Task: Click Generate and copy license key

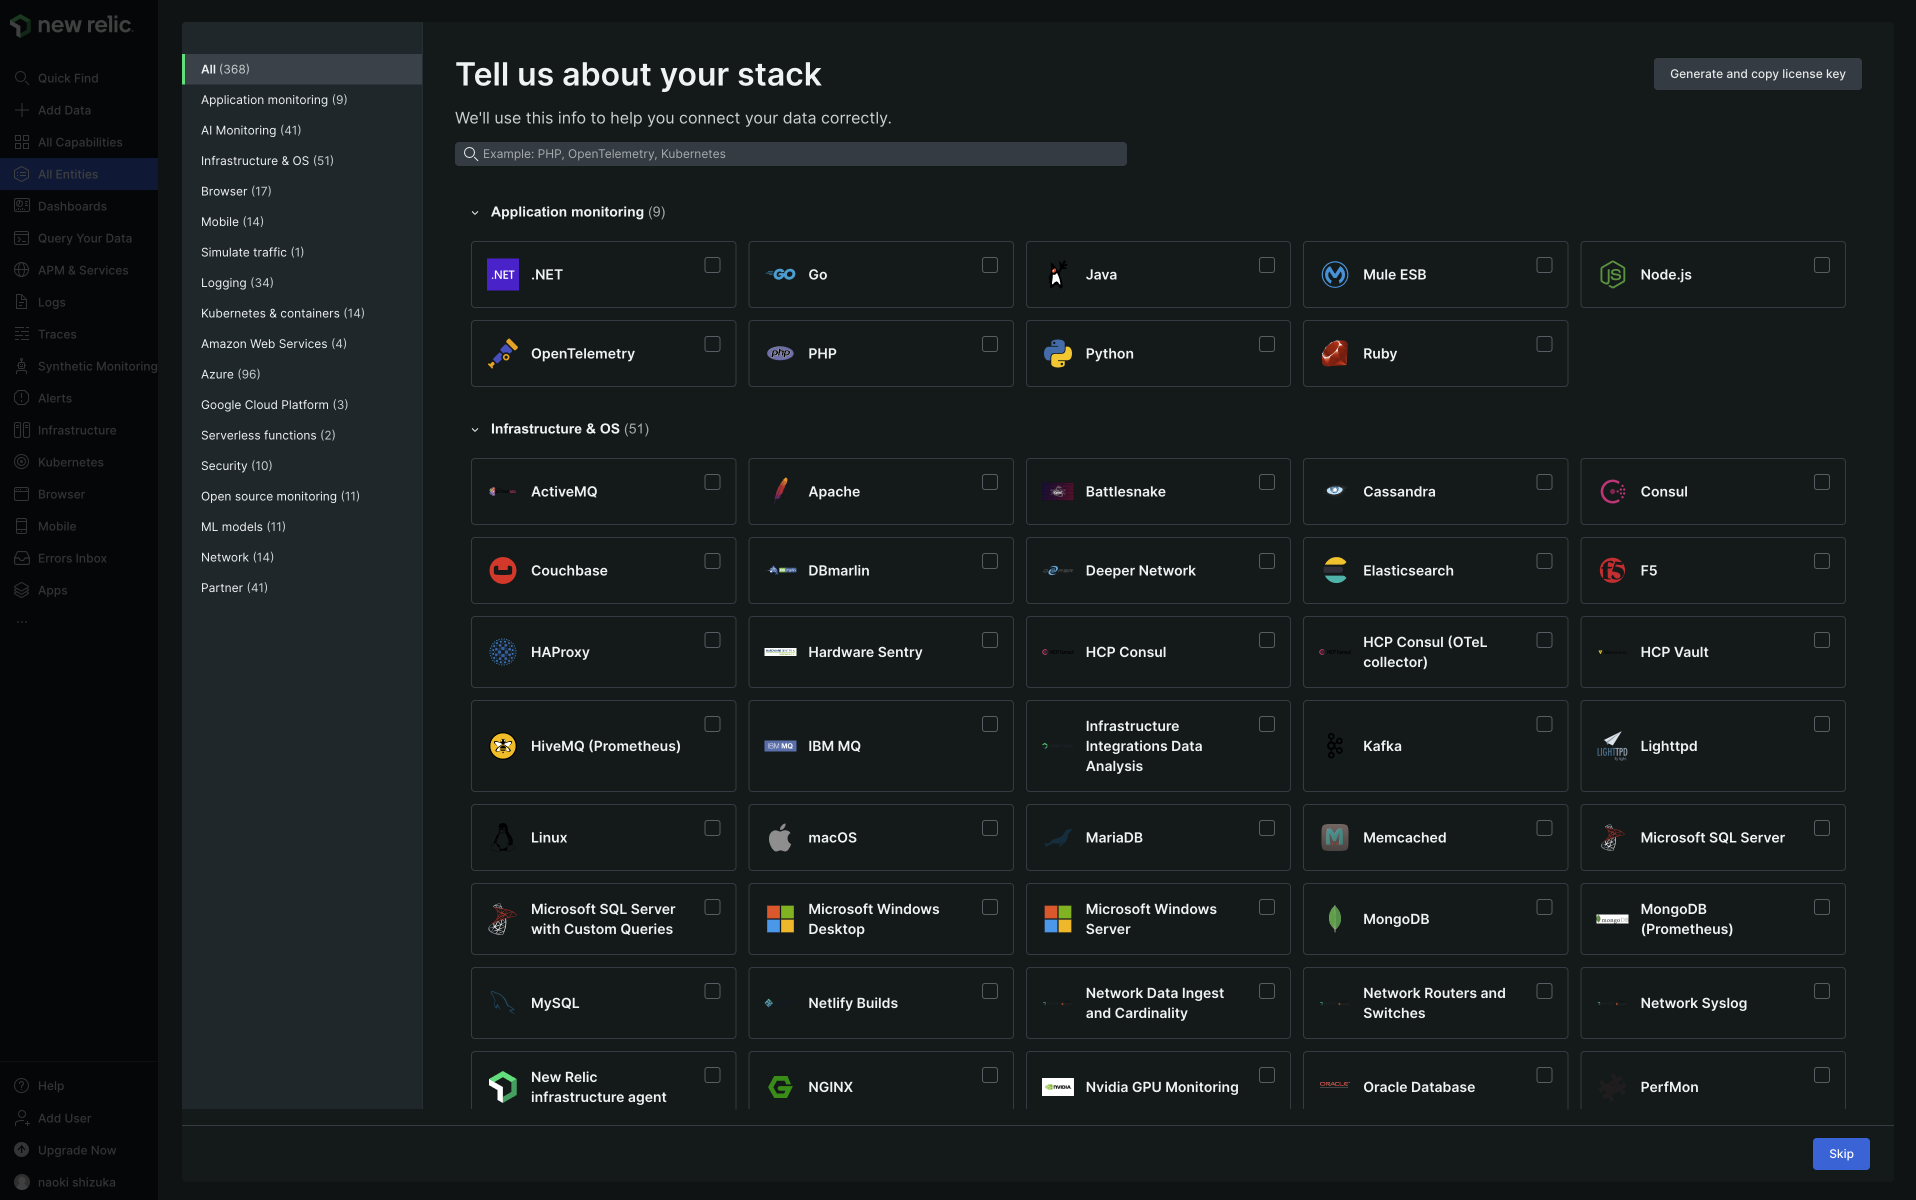Action: click(1757, 73)
